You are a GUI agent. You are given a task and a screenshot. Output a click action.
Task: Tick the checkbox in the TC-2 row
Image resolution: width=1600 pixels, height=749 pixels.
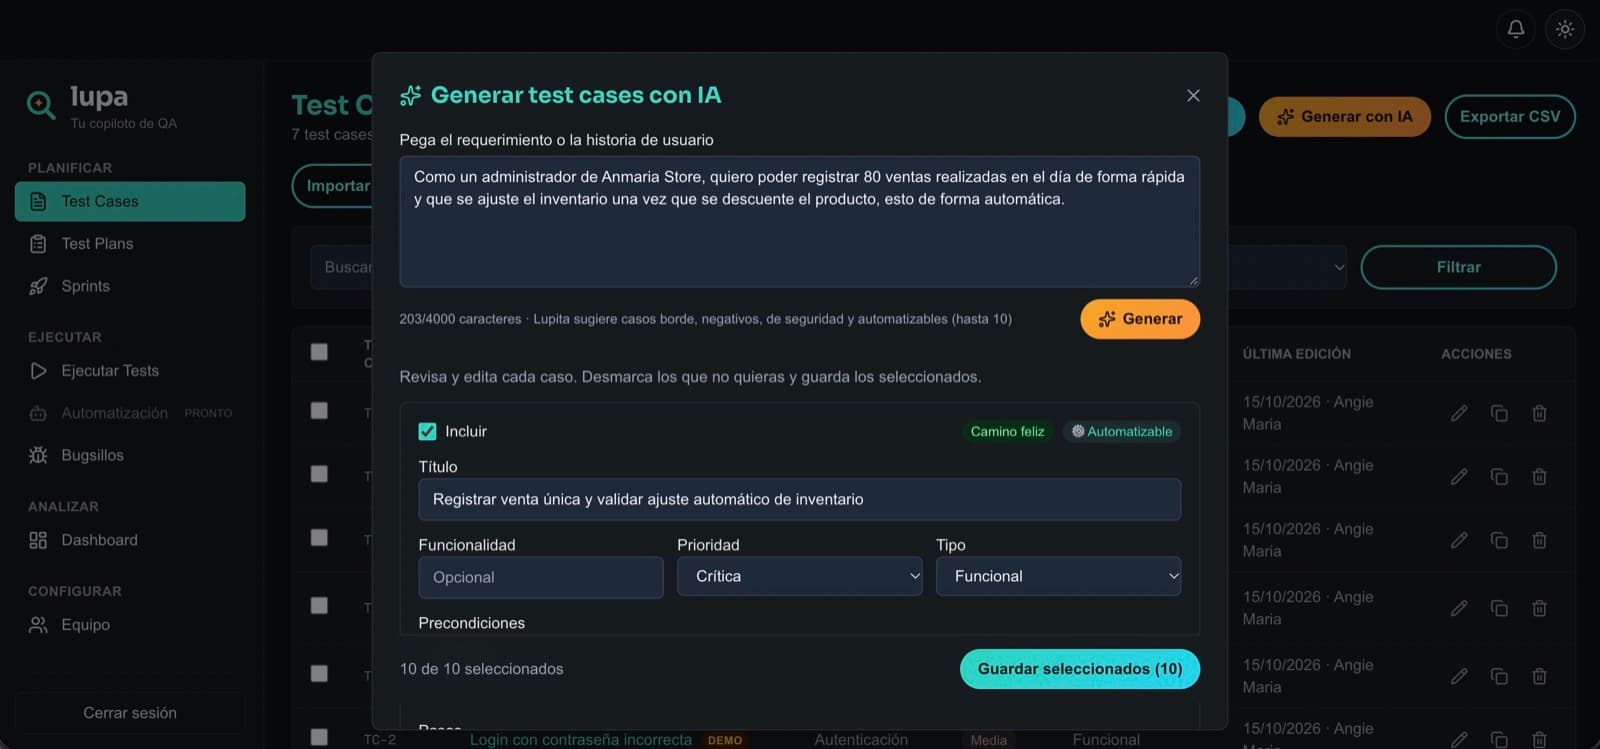319,737
